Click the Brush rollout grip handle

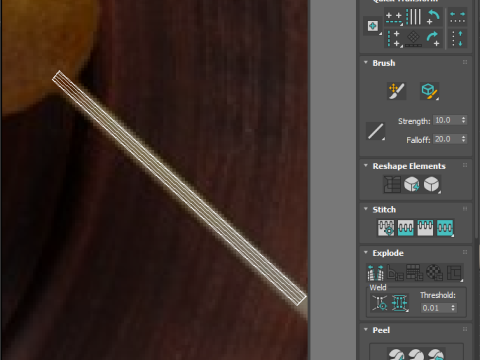coord(465,62)
